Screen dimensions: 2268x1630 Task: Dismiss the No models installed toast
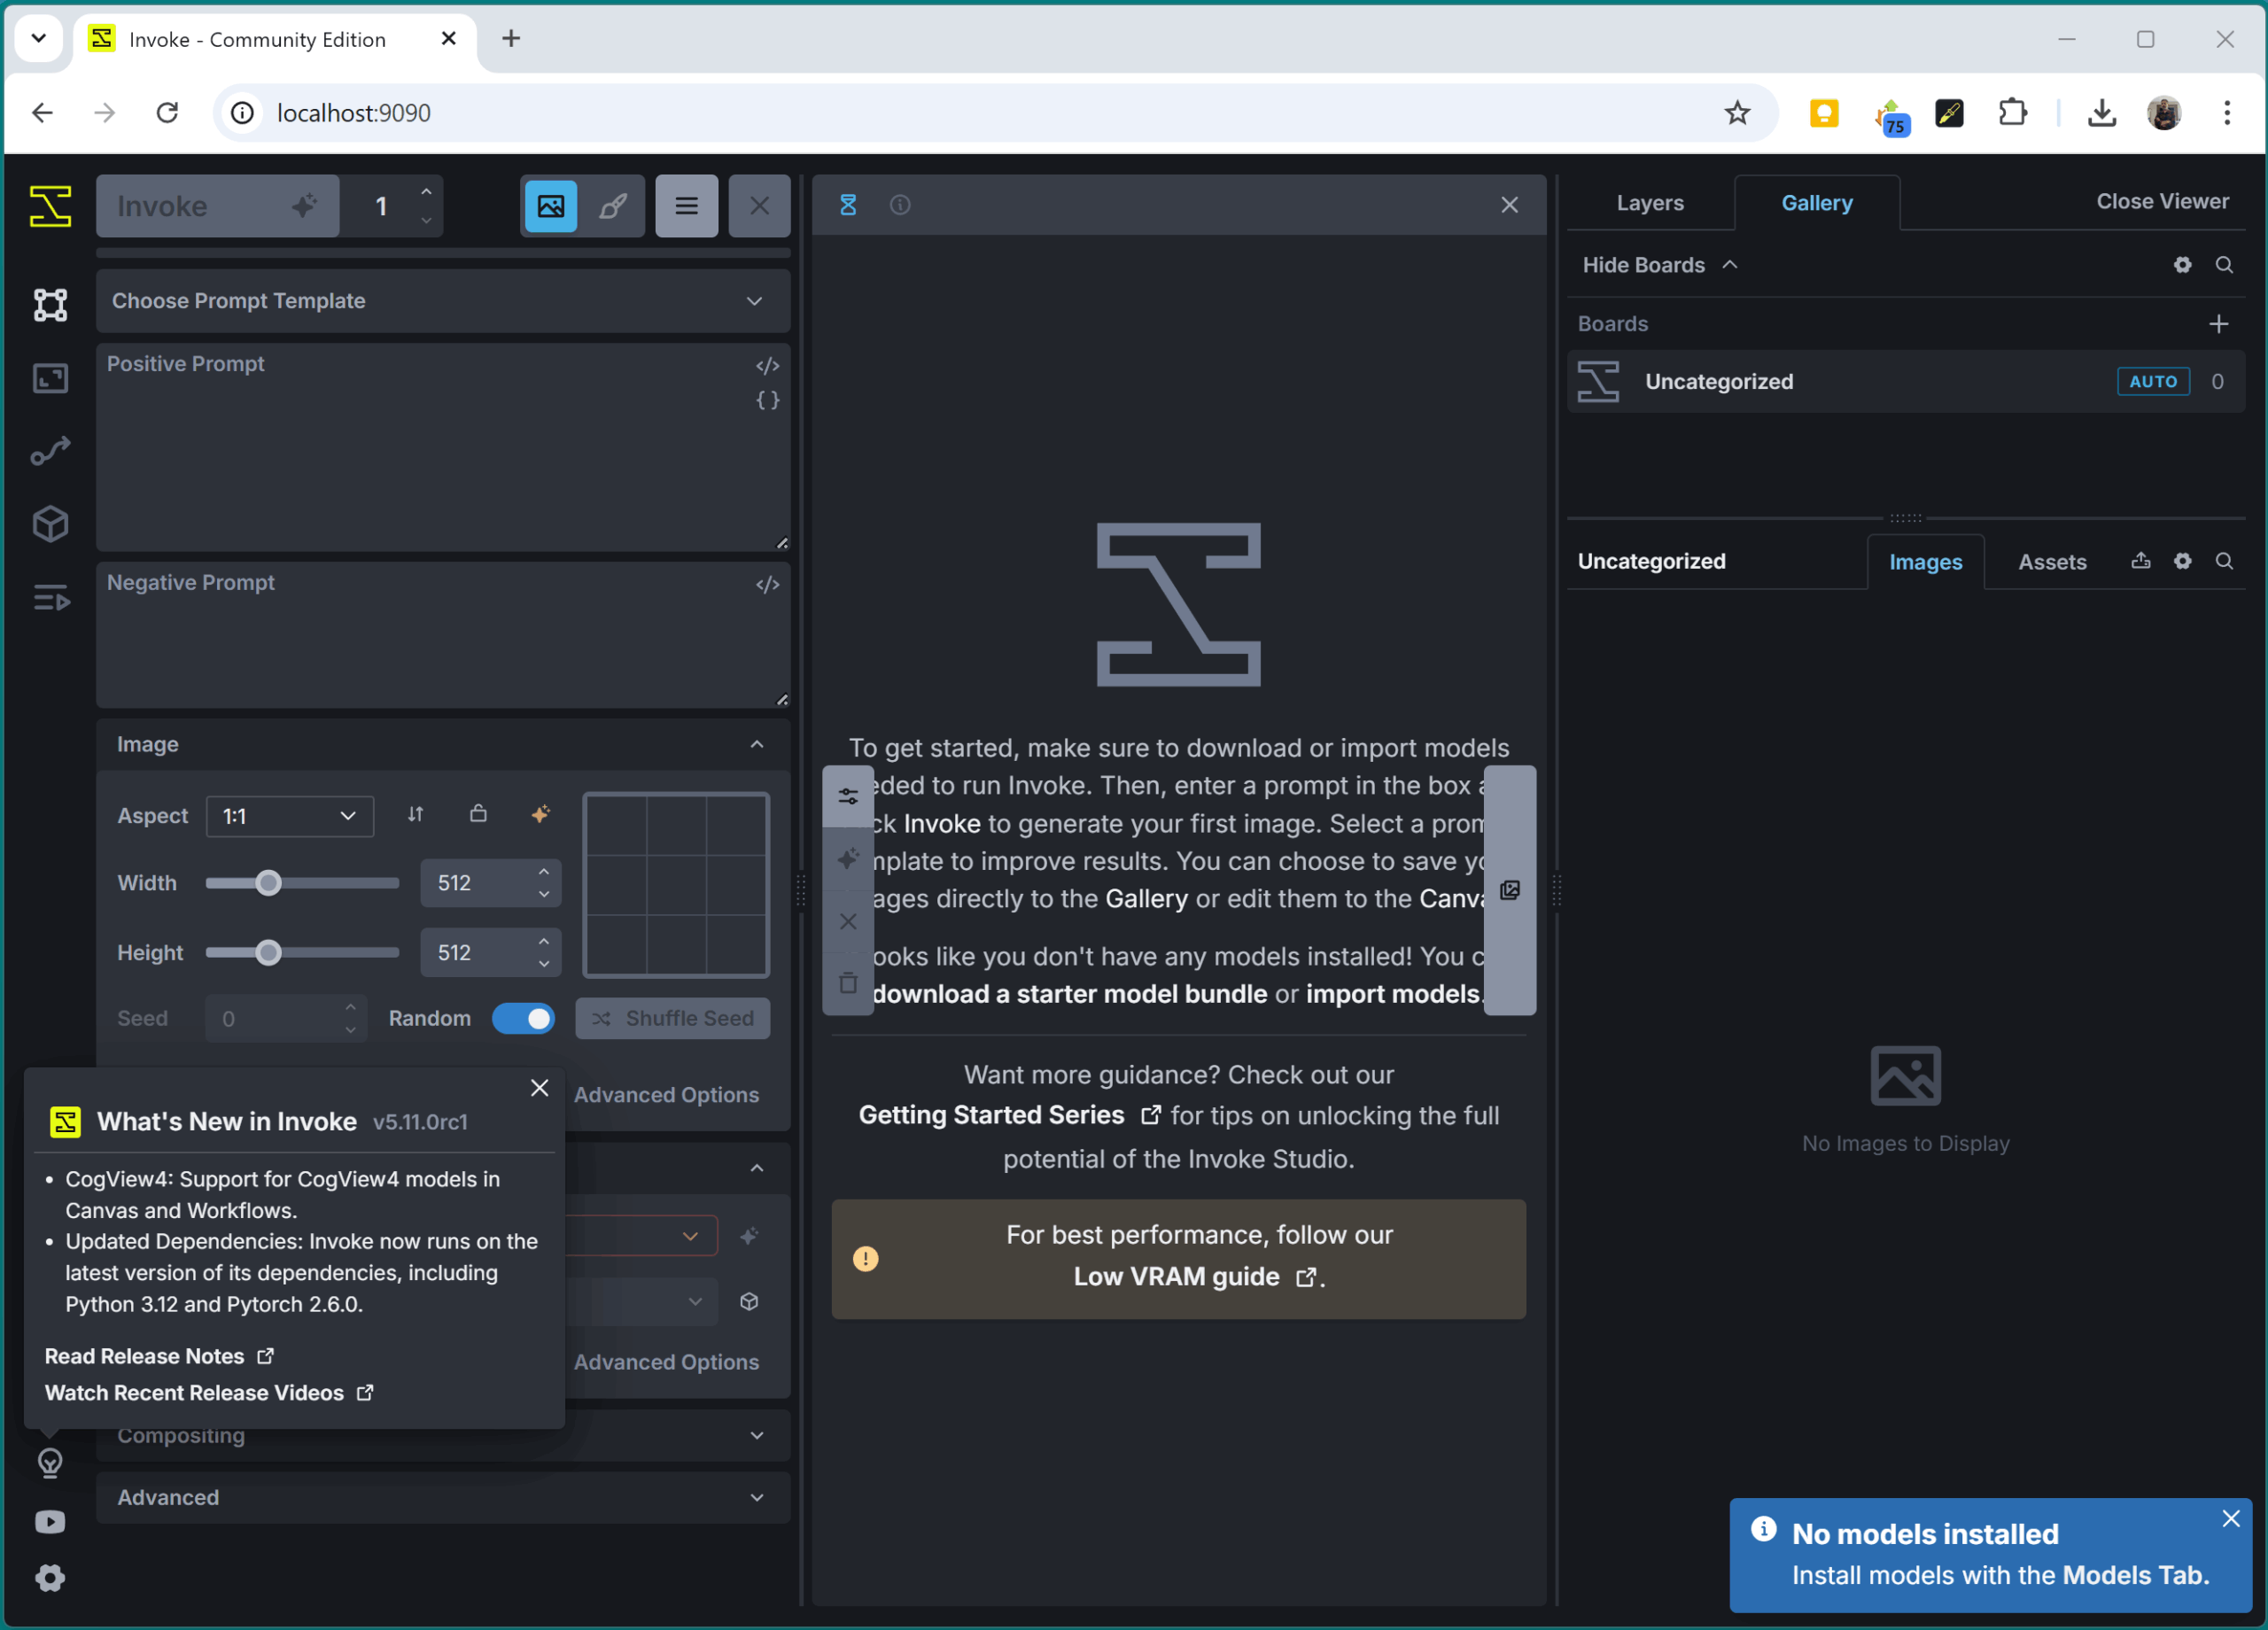[2231, 1518]
